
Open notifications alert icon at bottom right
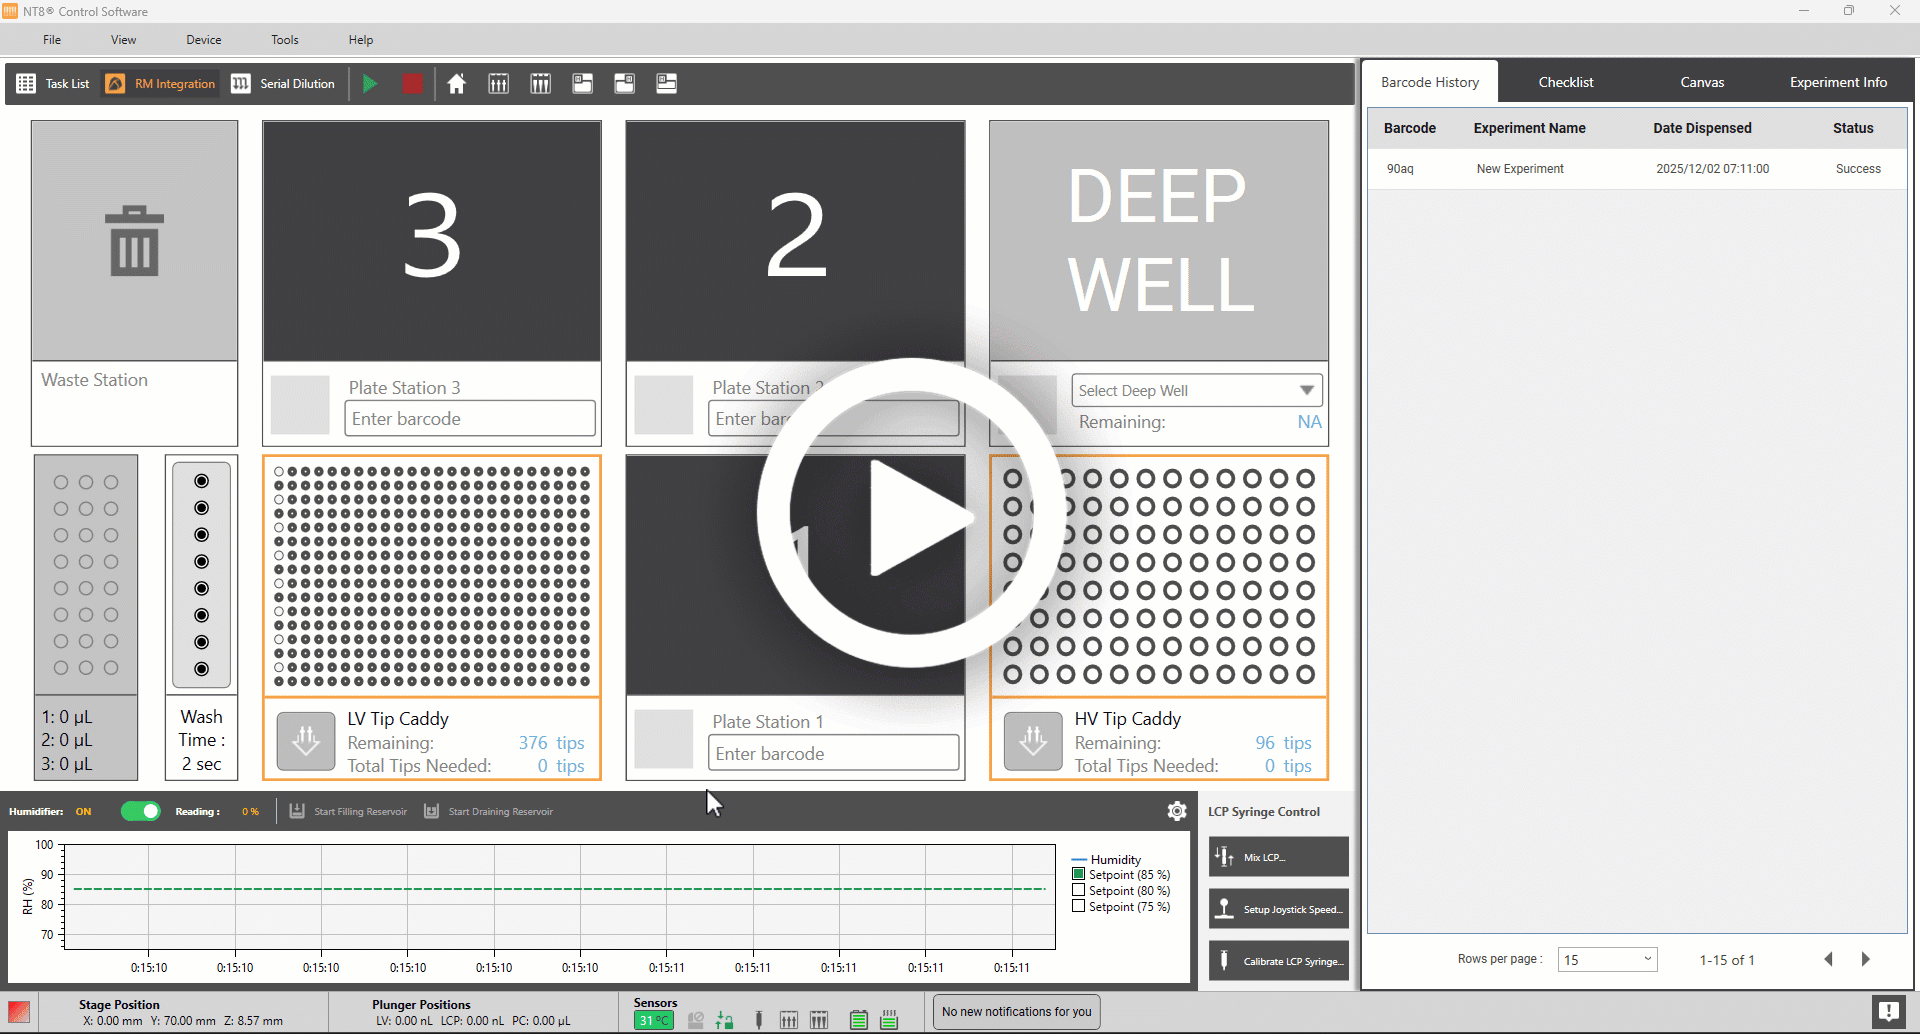(1888, 1011)
